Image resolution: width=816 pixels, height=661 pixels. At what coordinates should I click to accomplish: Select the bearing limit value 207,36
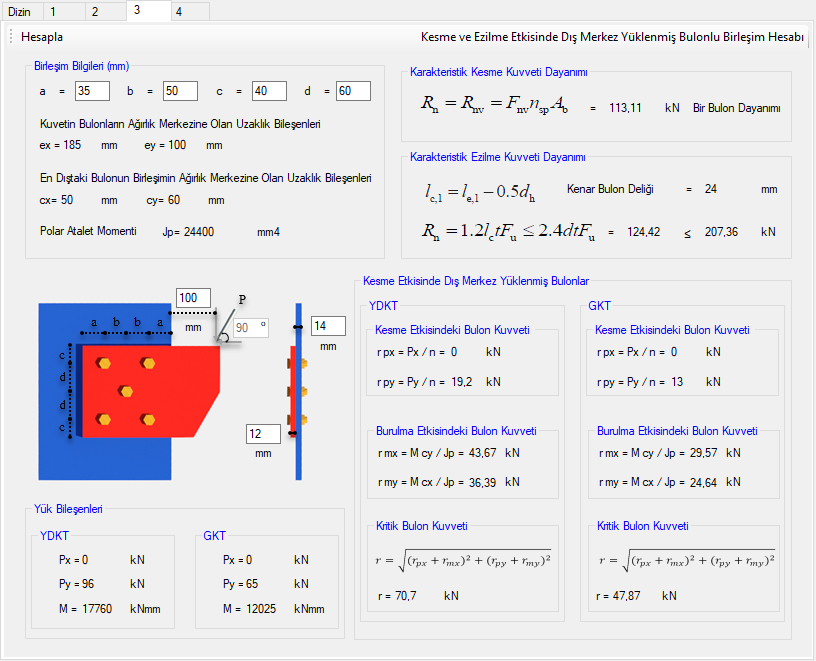coord(721,232)
